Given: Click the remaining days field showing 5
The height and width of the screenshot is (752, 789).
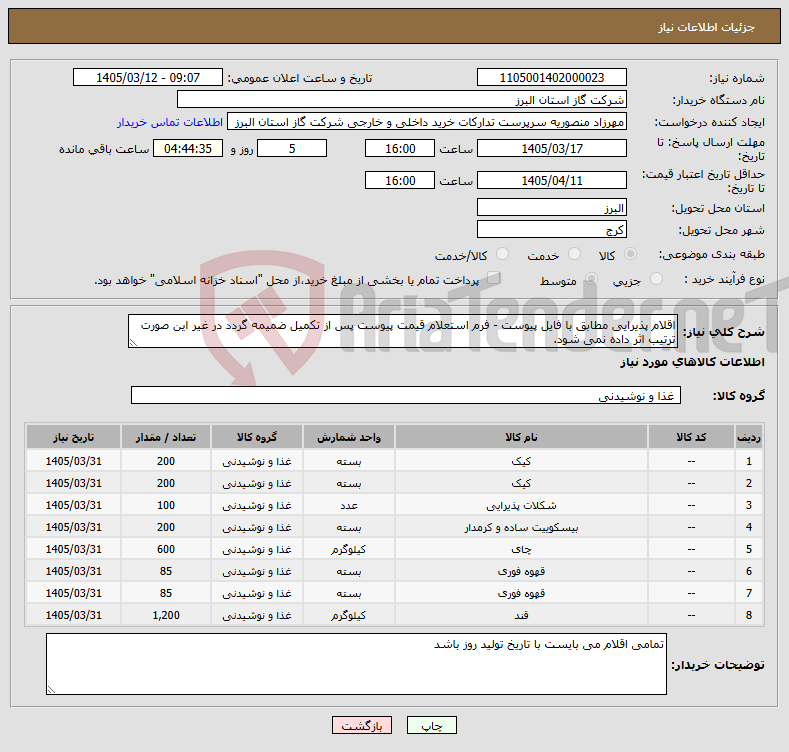Looking at the screenshot, I should point(292,148).
